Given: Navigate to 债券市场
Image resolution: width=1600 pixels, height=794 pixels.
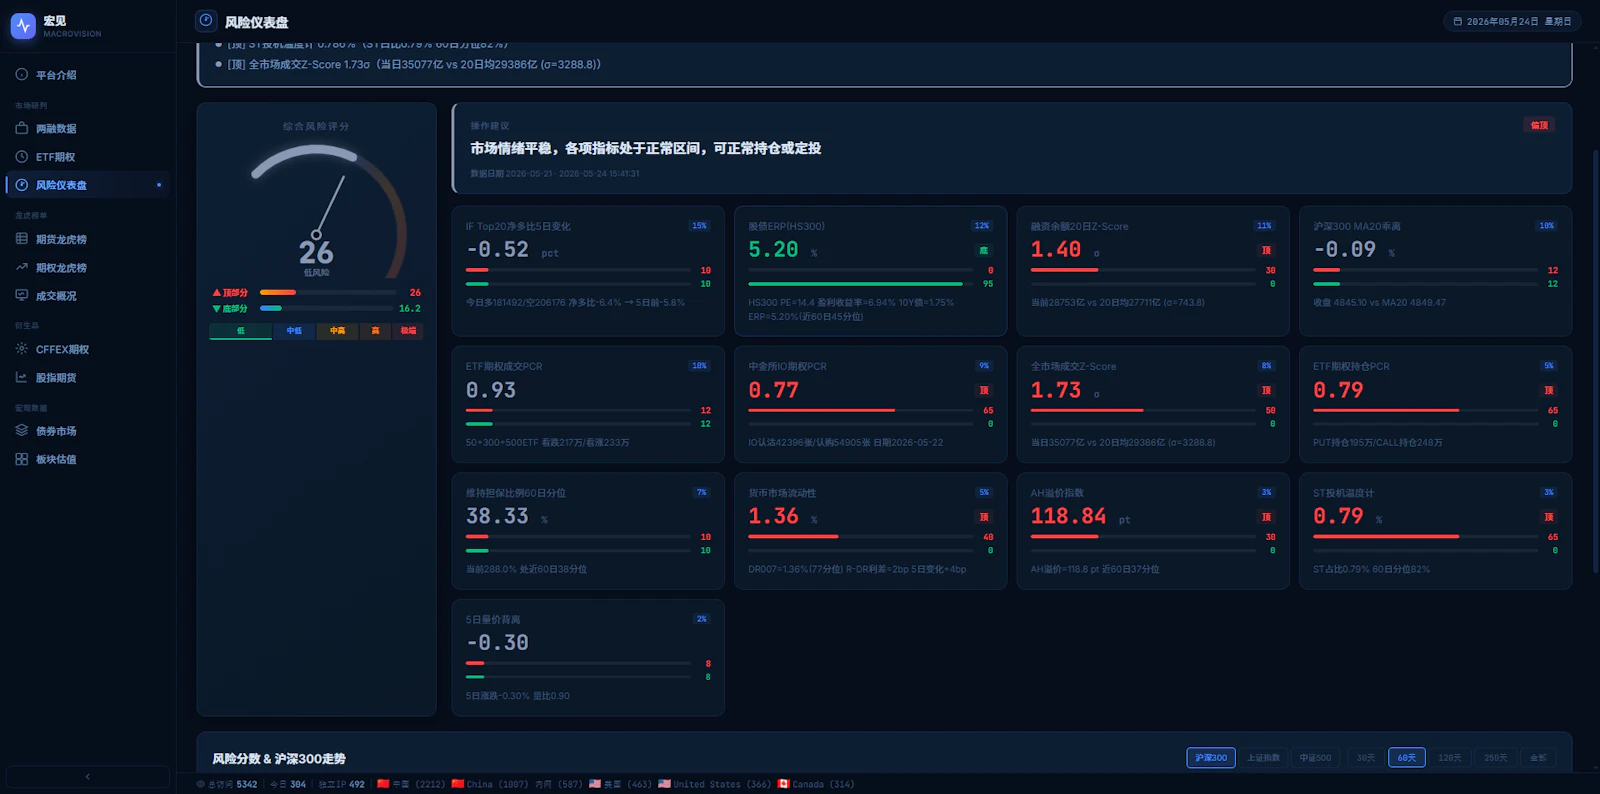Looking at the screenshot, I should [x=88, y=431].
